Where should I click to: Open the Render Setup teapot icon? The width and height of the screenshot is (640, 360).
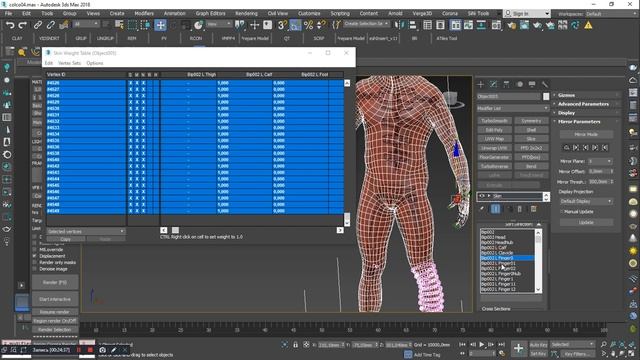[511, 25]
